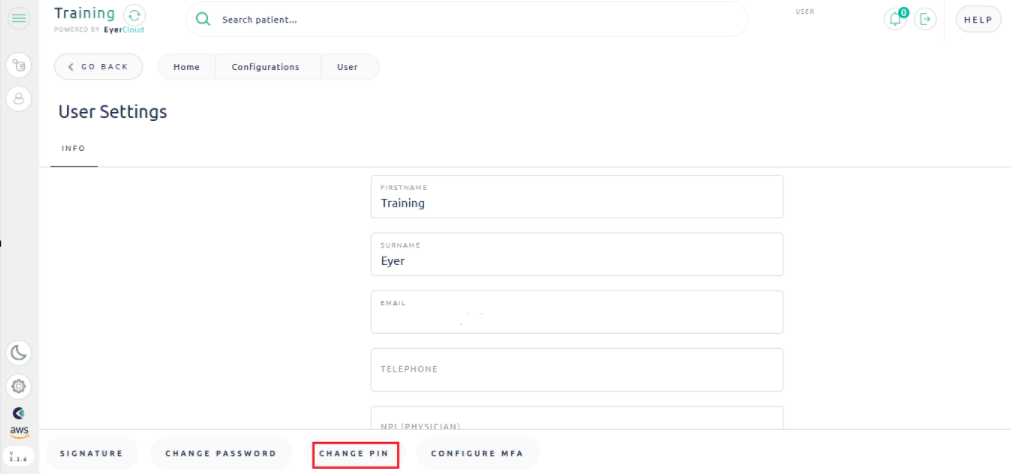Click the sync refresh icon beside Training
The height and width of the screenshot is (474, 1011).
[x=135, y=16]
